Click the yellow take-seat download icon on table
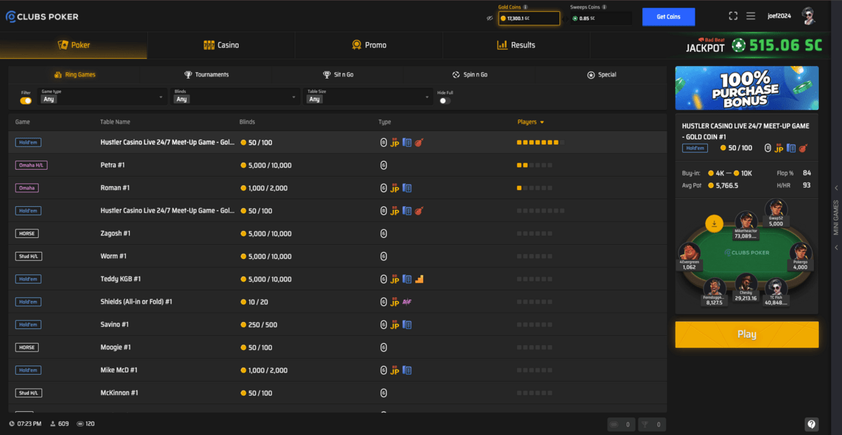Viewport: 842px width, 435px height. [714, 223]
